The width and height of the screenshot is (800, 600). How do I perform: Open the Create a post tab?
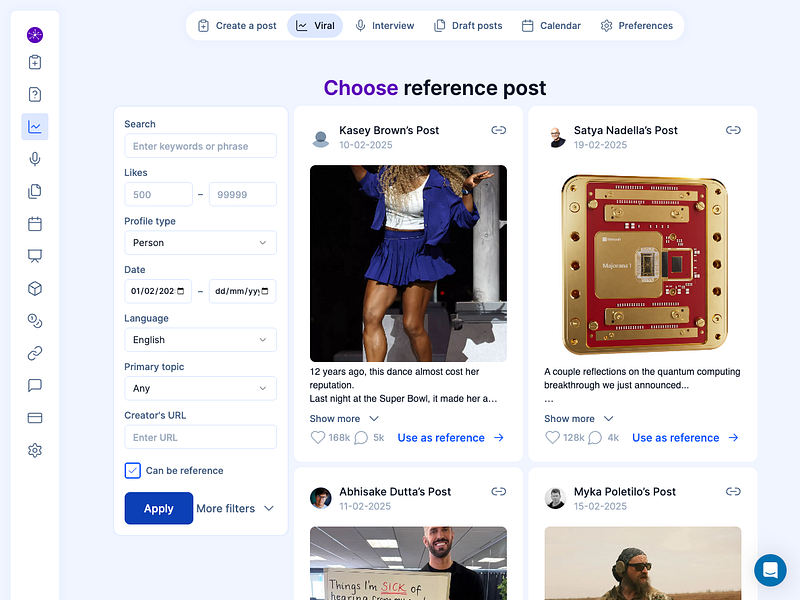[x=237, y=26]
